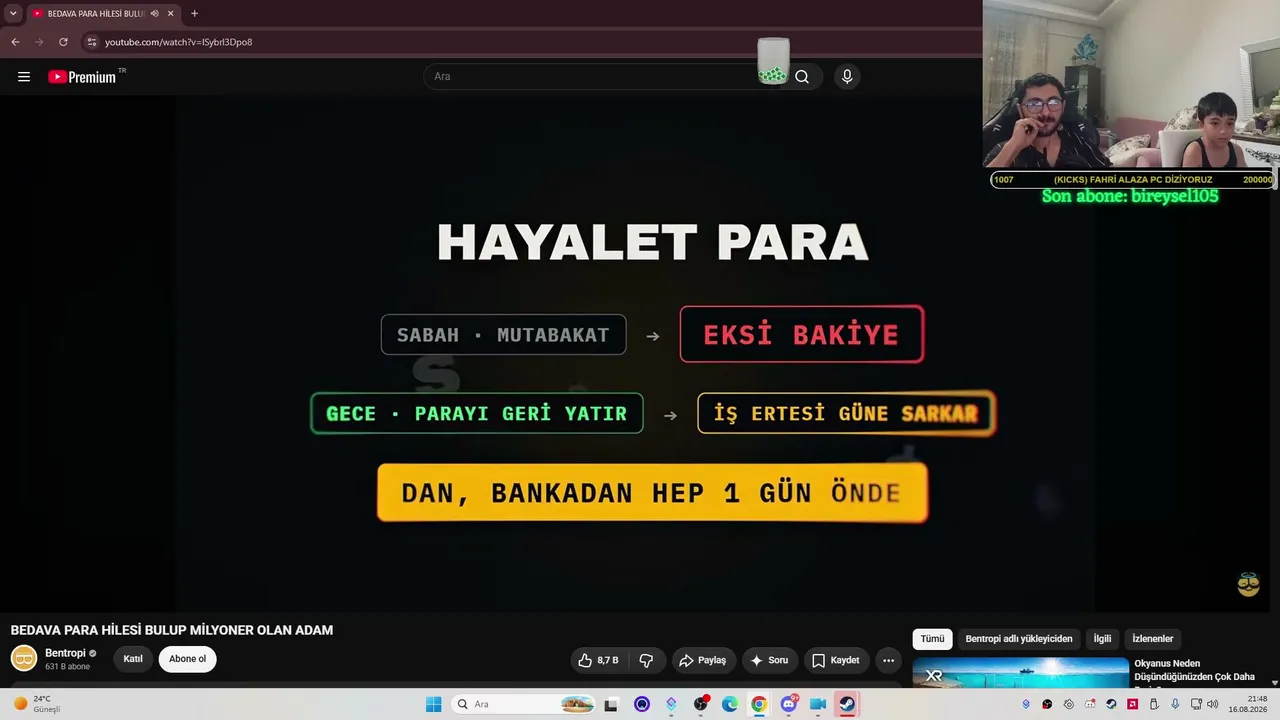Click the Katıl button

[133, 659]
